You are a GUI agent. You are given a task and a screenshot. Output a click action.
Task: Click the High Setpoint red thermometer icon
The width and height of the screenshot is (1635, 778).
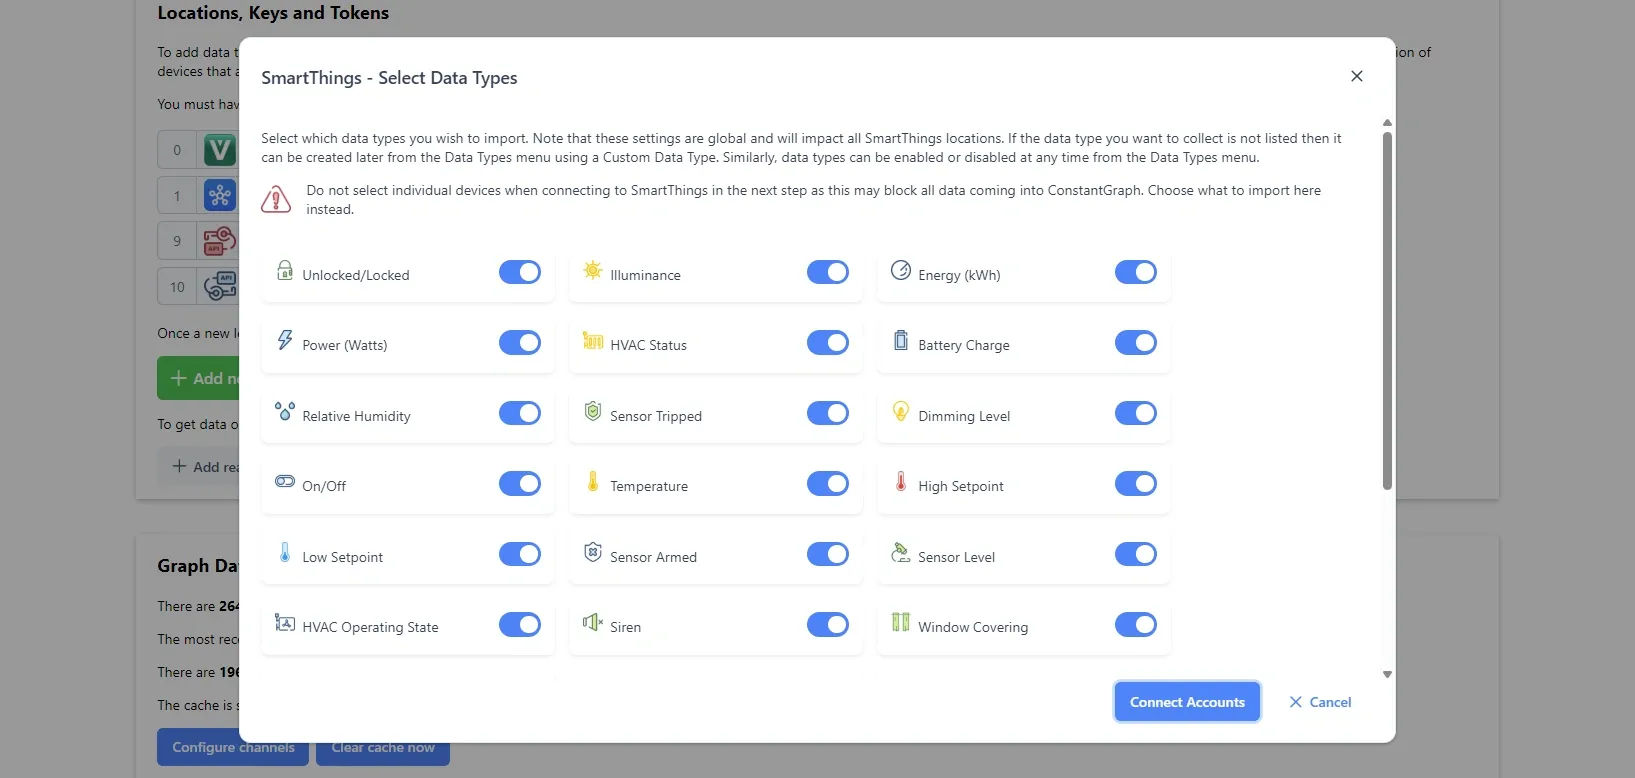(x=901, y=481)
